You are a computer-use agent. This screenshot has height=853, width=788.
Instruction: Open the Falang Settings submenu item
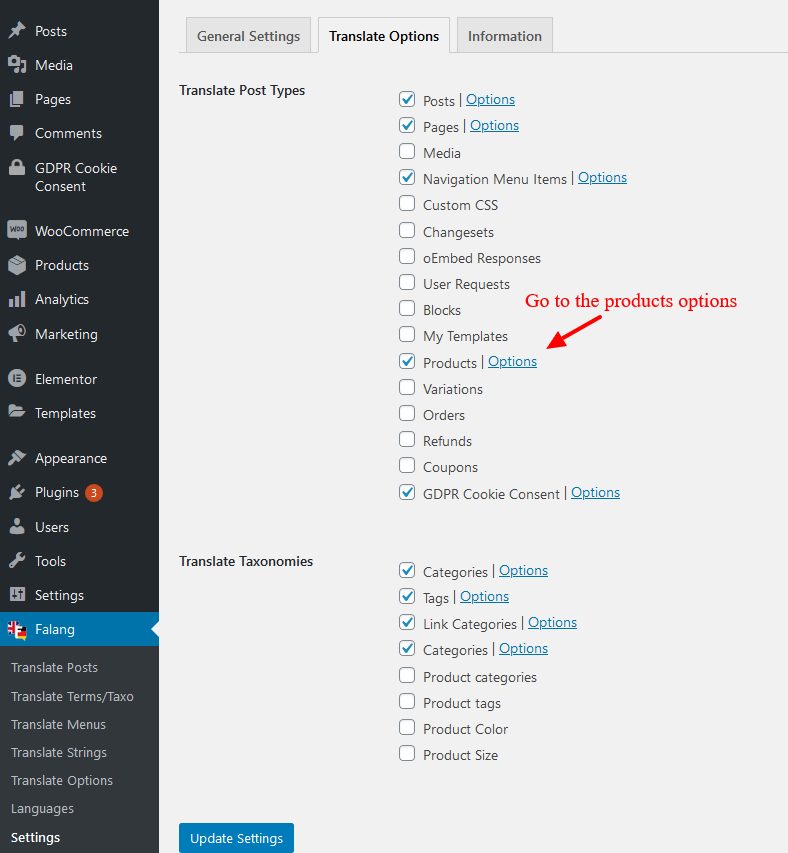click(x=35, y=837)
